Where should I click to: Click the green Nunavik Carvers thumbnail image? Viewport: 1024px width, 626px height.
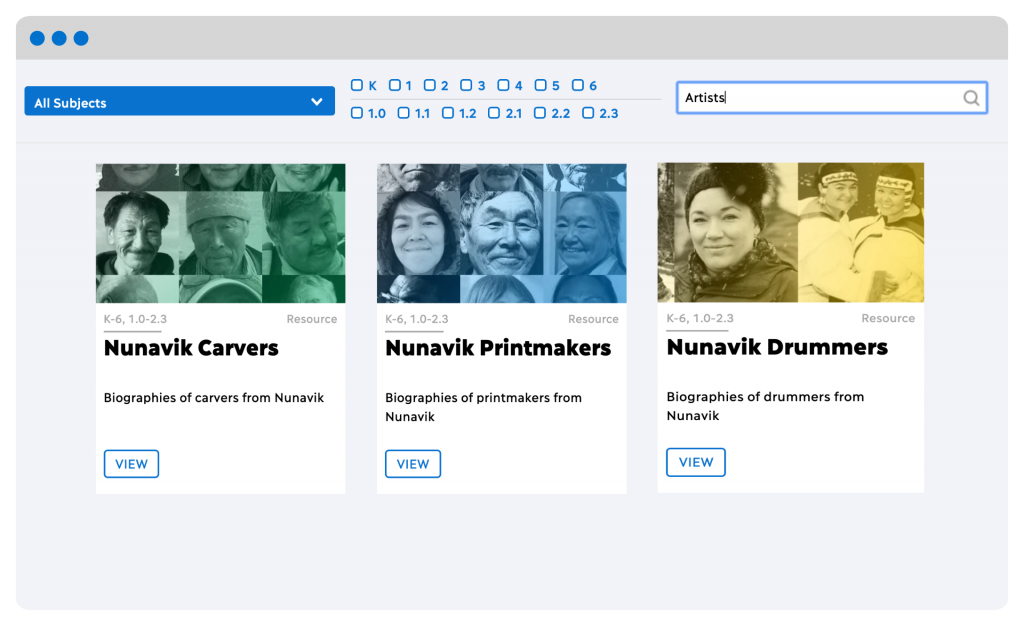(220, 233)
